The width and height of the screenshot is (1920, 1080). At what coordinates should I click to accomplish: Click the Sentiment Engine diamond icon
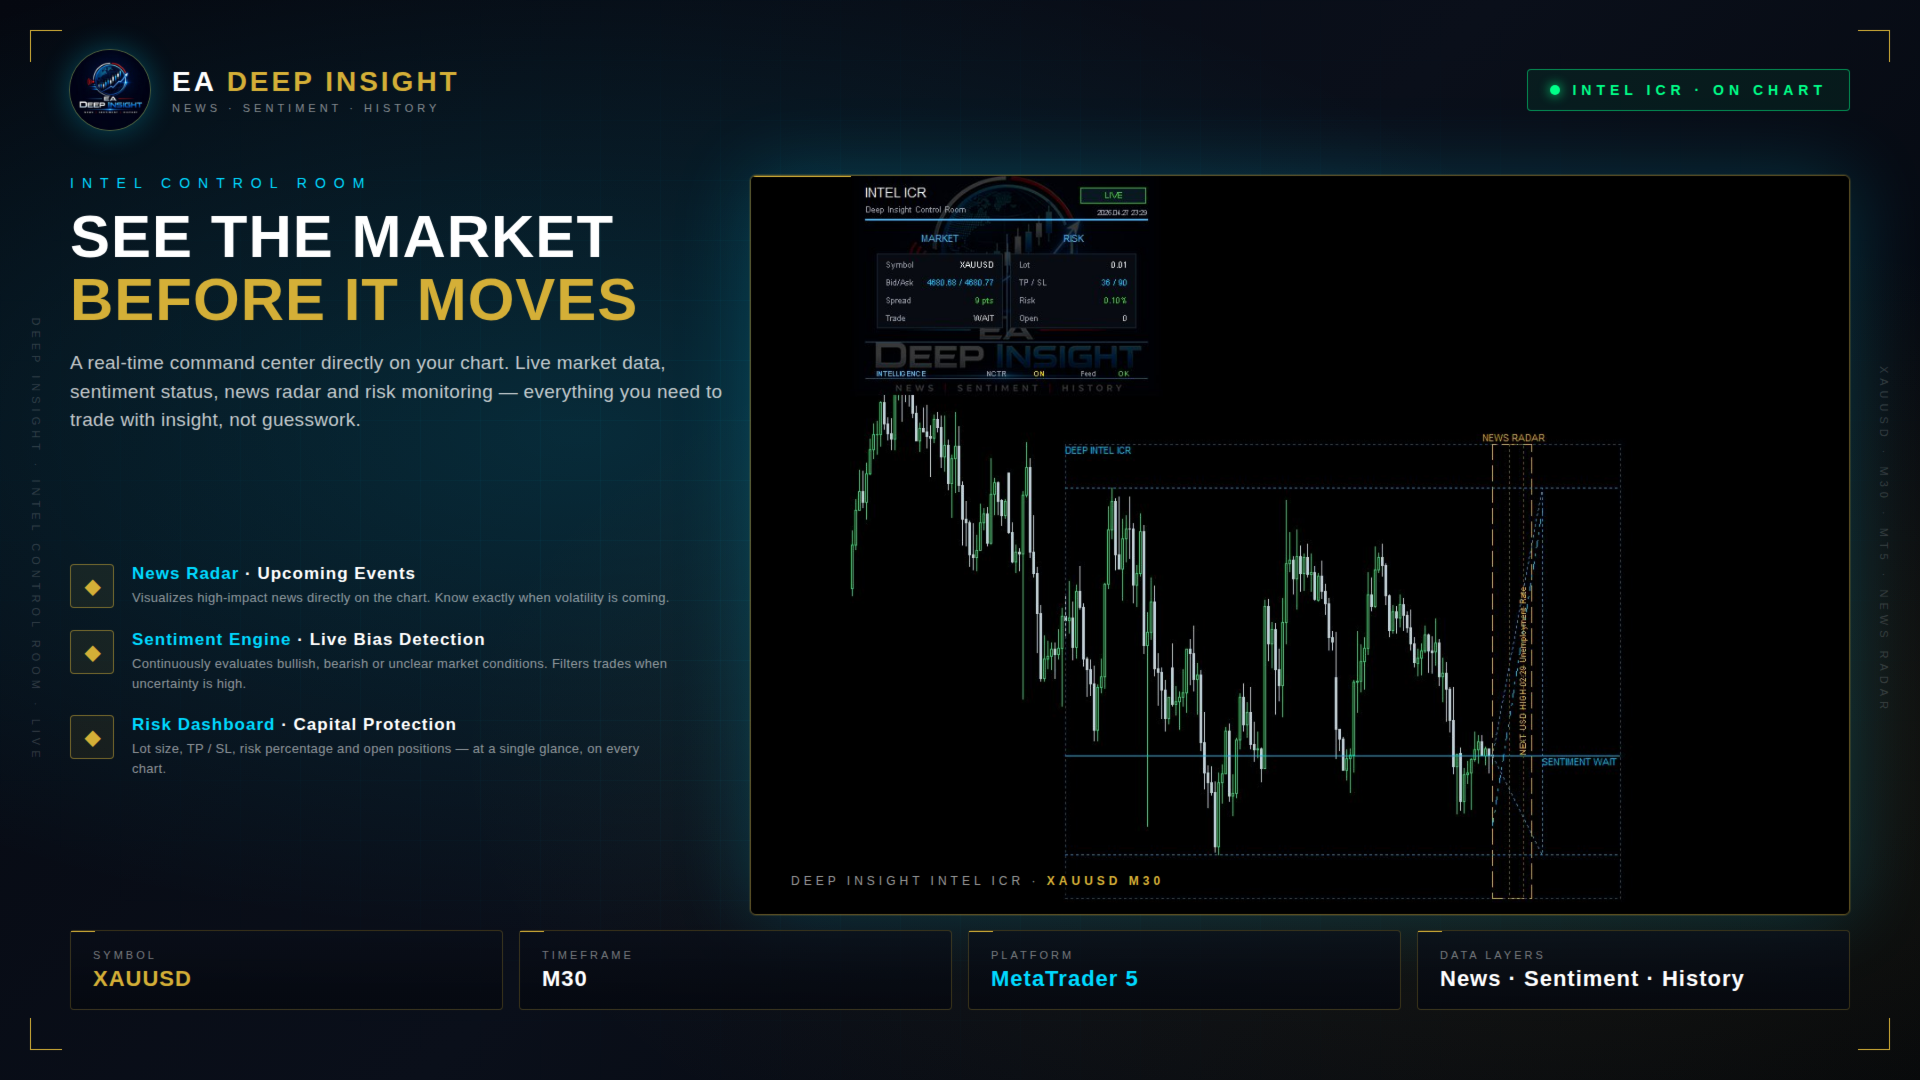tap(92, 653)
